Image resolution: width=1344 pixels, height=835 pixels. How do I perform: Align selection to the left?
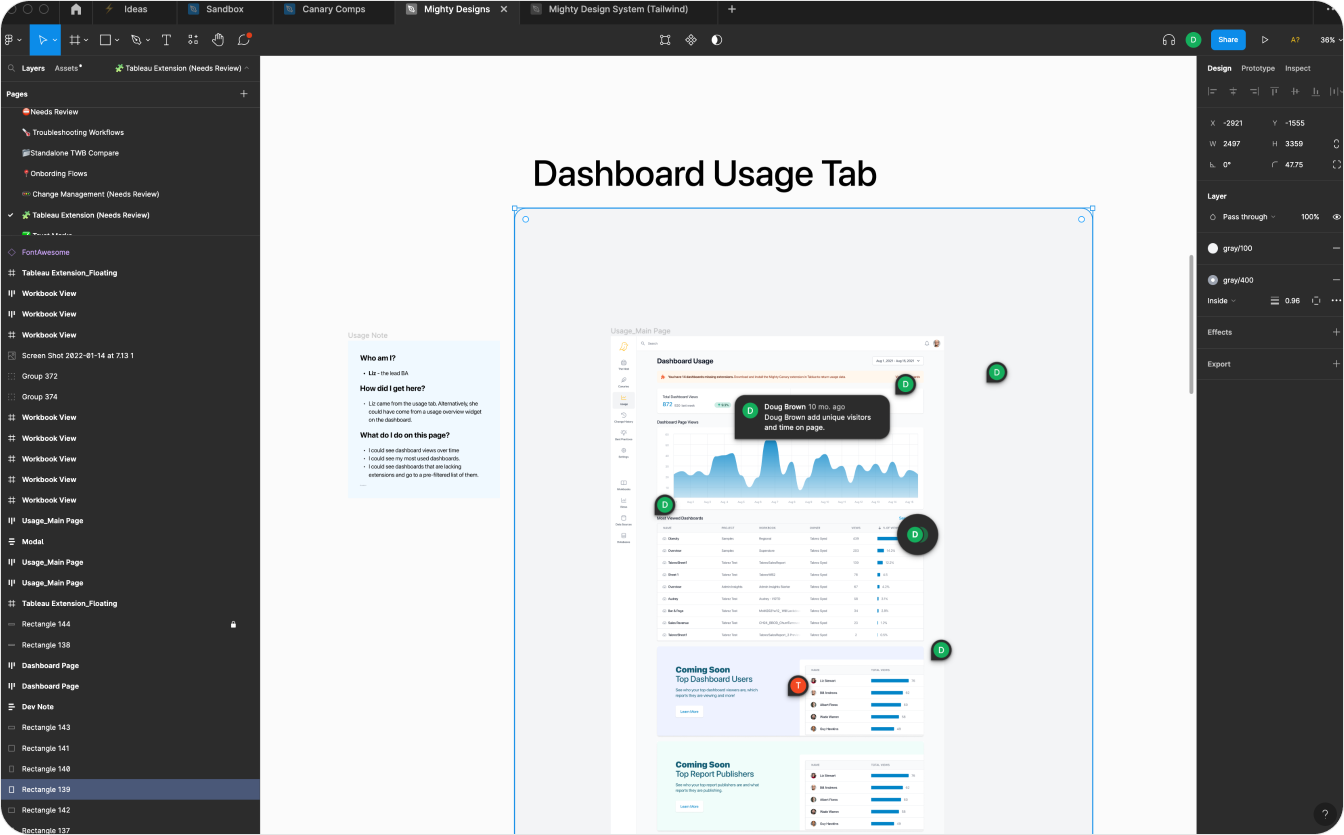click(1212, 91)
